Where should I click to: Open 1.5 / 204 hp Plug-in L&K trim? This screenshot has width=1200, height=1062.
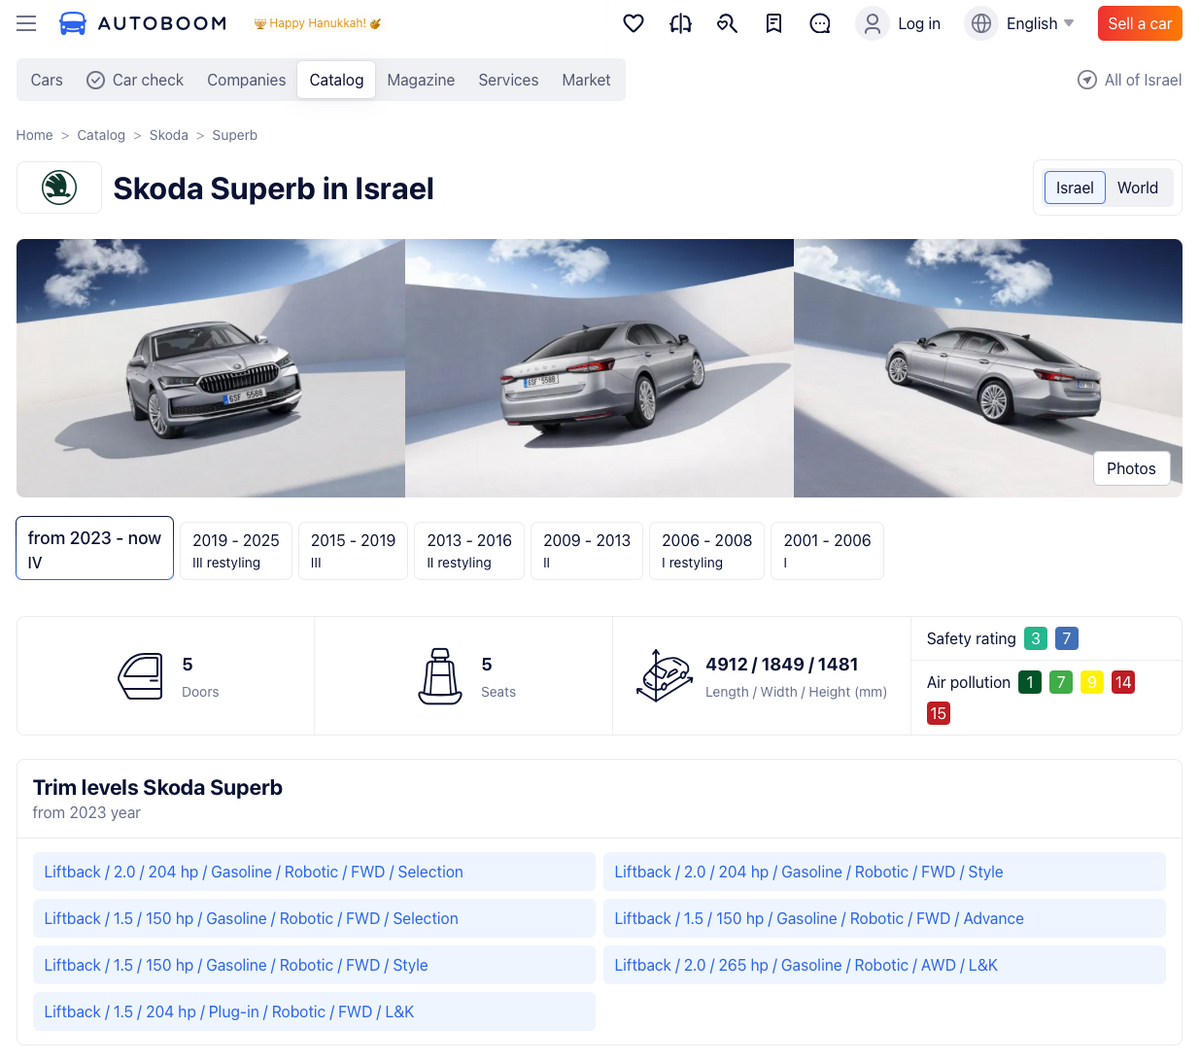coord(314,1012)
